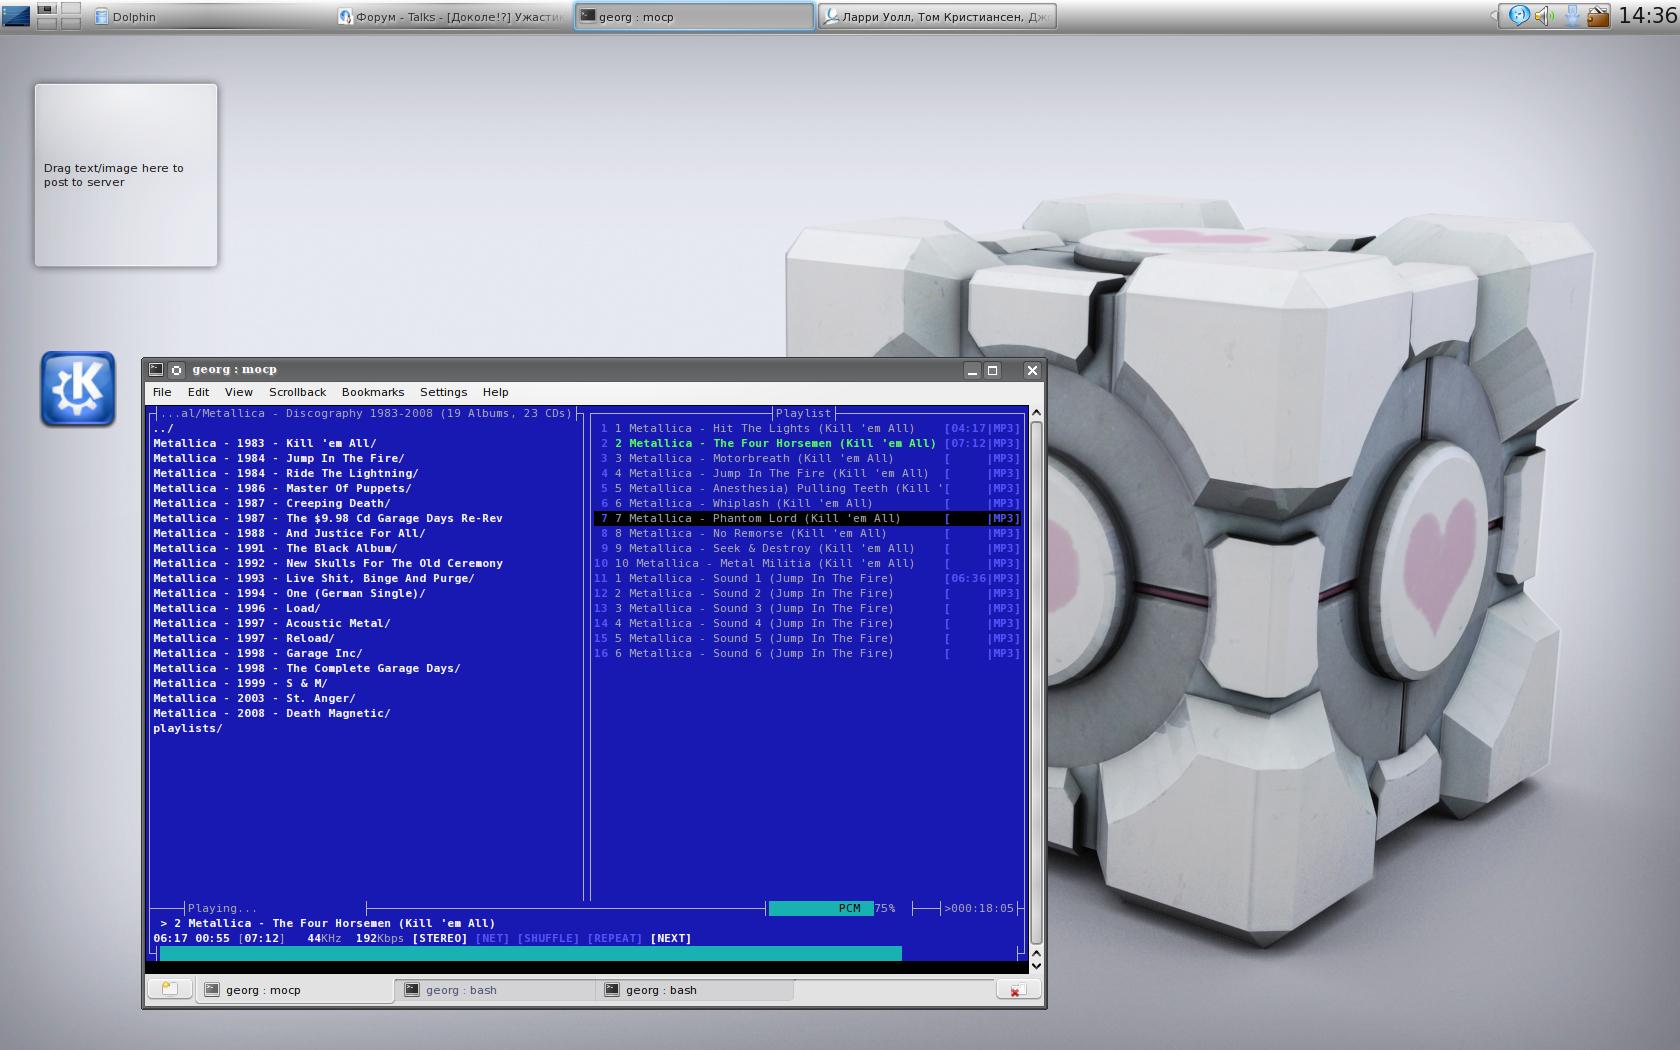The image size is (1680, 1050).
Task: Open the View menu in Konsole
Action: (238, 392)
